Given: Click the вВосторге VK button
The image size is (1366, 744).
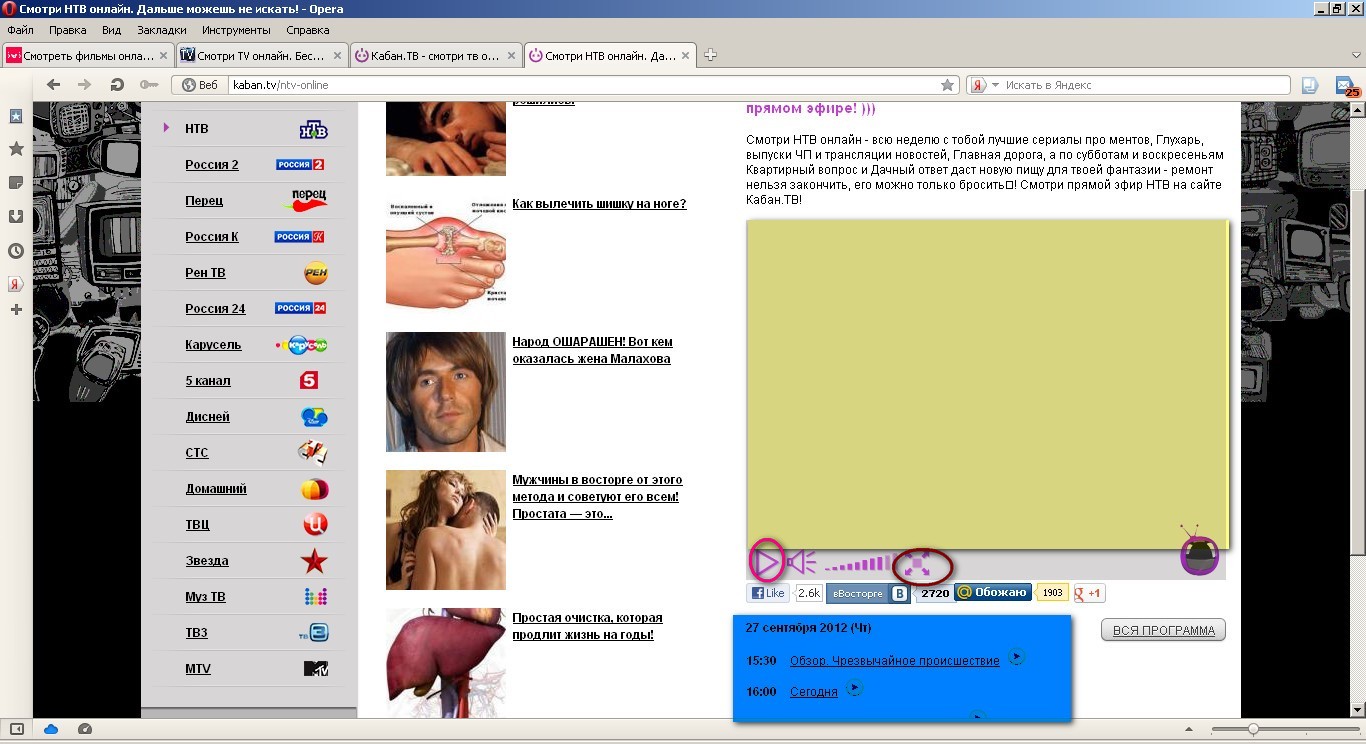Looking at the screenshot, I should click(x=868, y=593).
